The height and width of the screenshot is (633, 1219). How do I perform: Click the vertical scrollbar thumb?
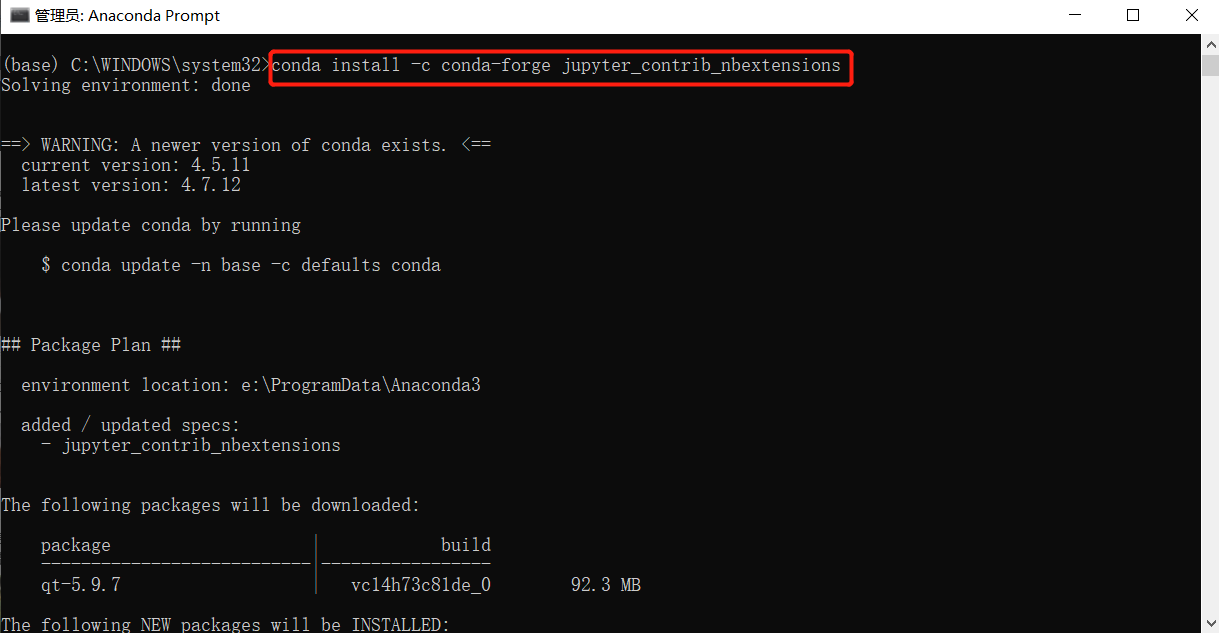click(1210, 65)
